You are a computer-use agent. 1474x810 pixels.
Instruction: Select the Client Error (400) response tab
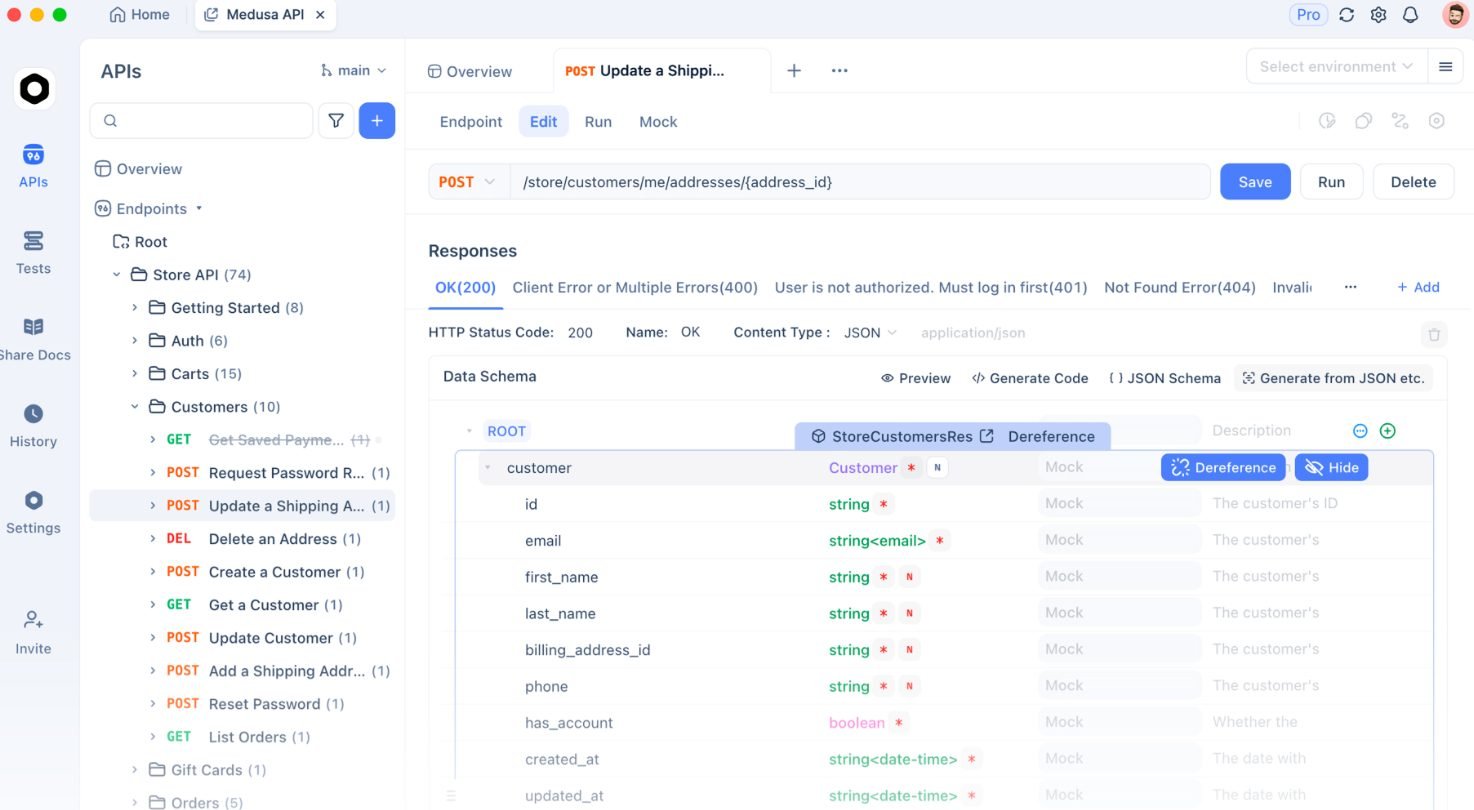coord(635,287)
